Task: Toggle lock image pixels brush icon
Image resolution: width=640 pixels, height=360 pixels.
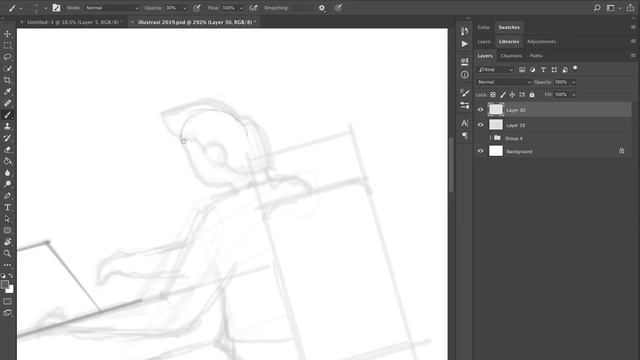Action: (503, 95)
